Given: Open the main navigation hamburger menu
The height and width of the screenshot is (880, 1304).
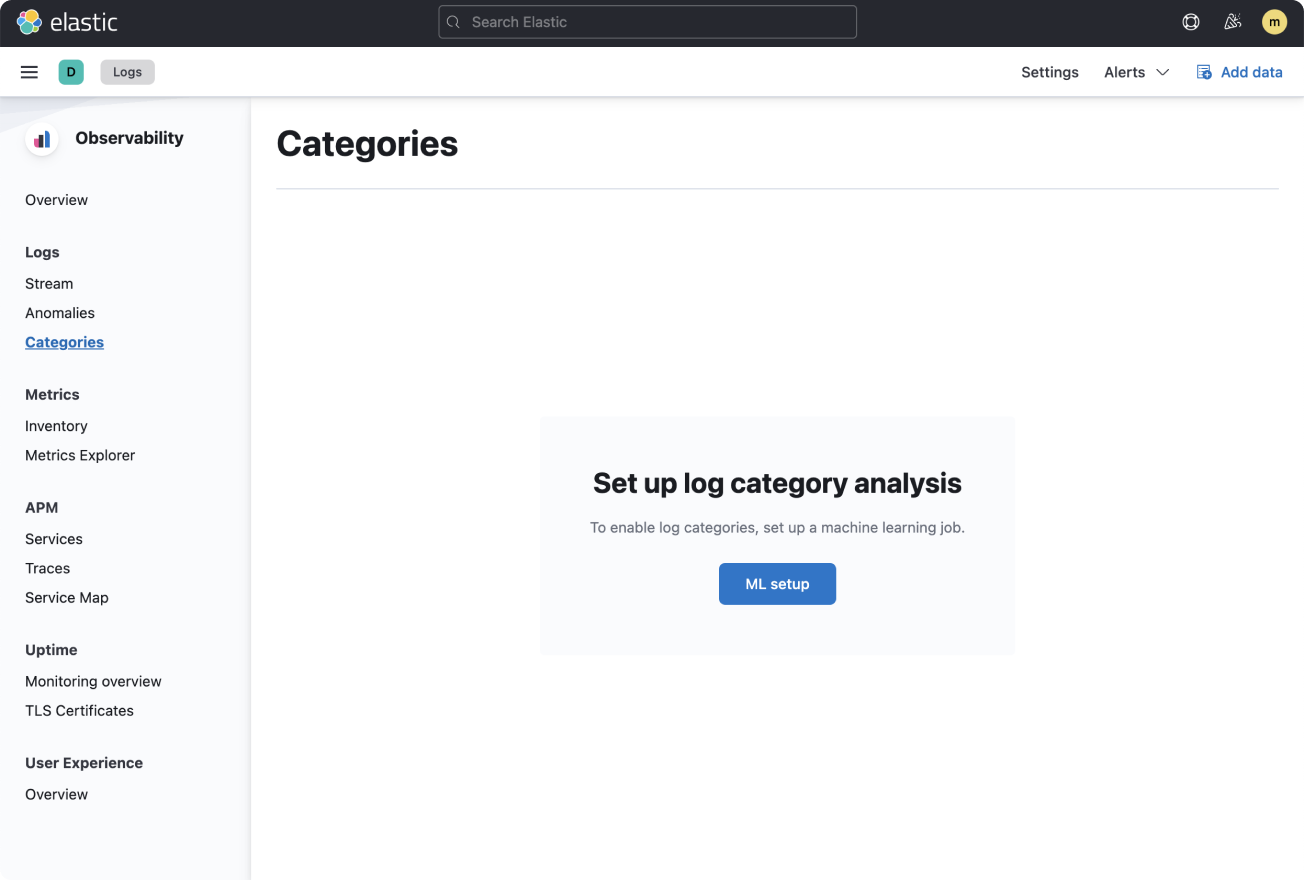Looking at the screenshot, I should click(29, 71).
